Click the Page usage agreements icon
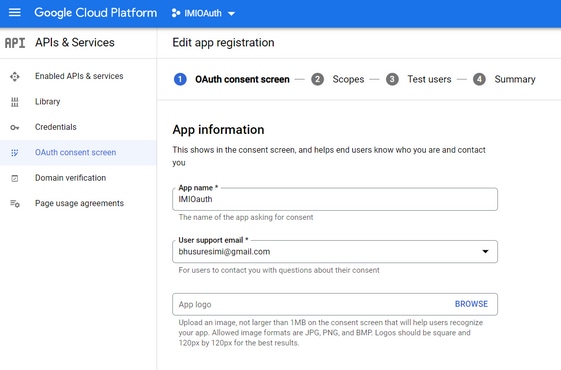This screenshot has height=370, width=561. click(15, 204)
